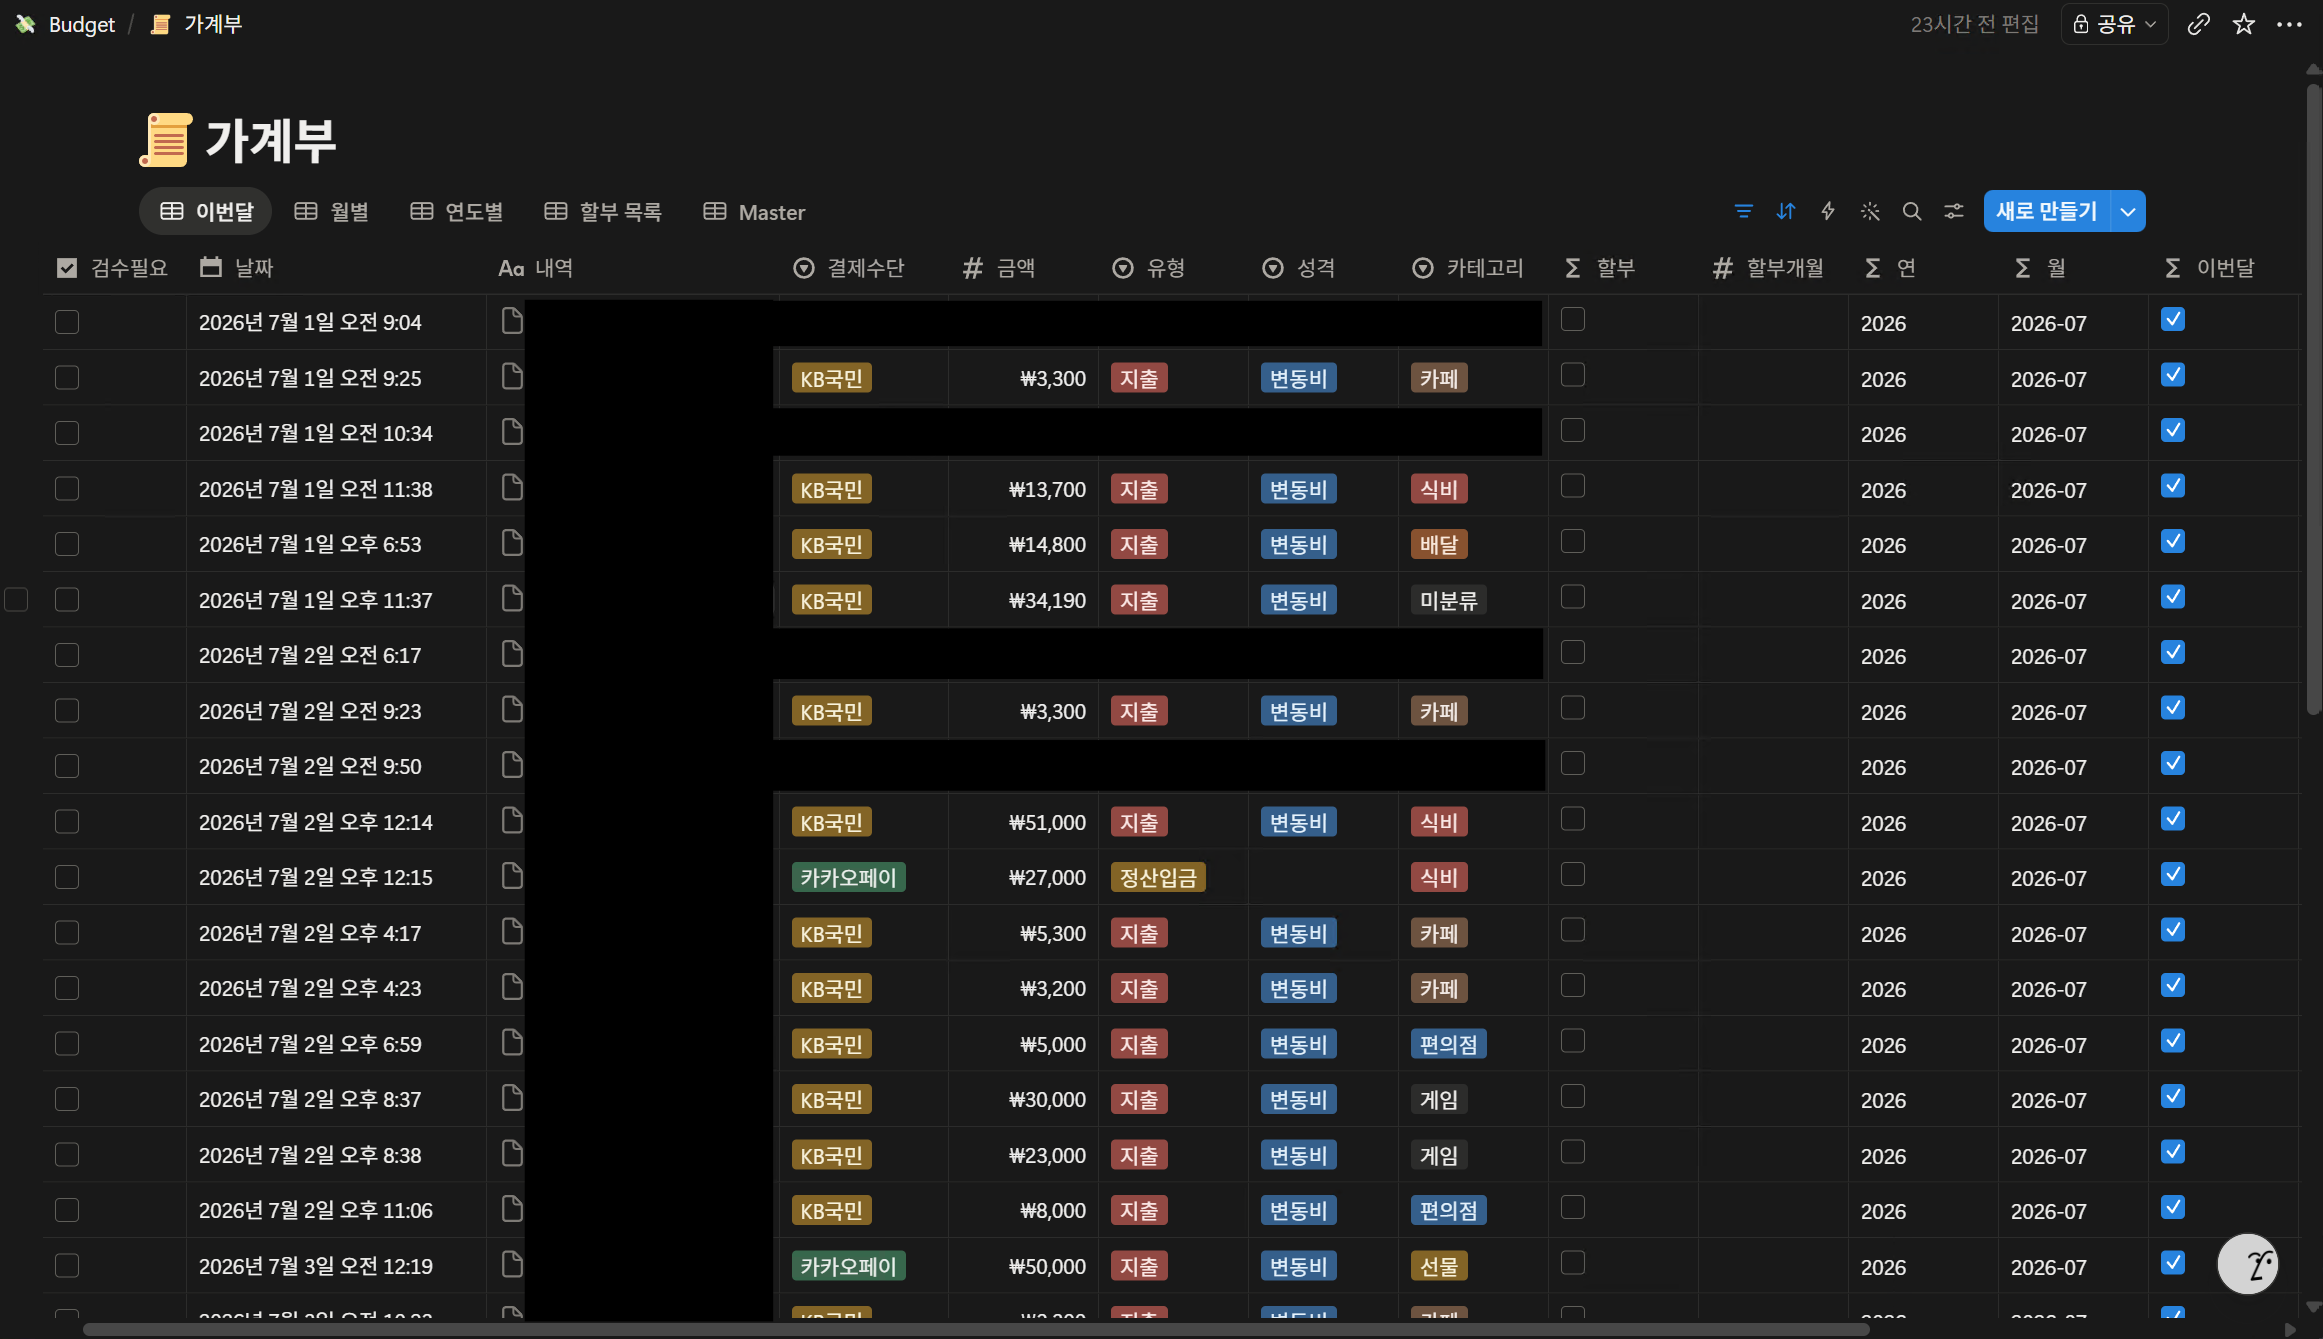Add page to favorites with star icon
The width and height of the screenshot is (2323, 1339).
(x=2243, y=24)
